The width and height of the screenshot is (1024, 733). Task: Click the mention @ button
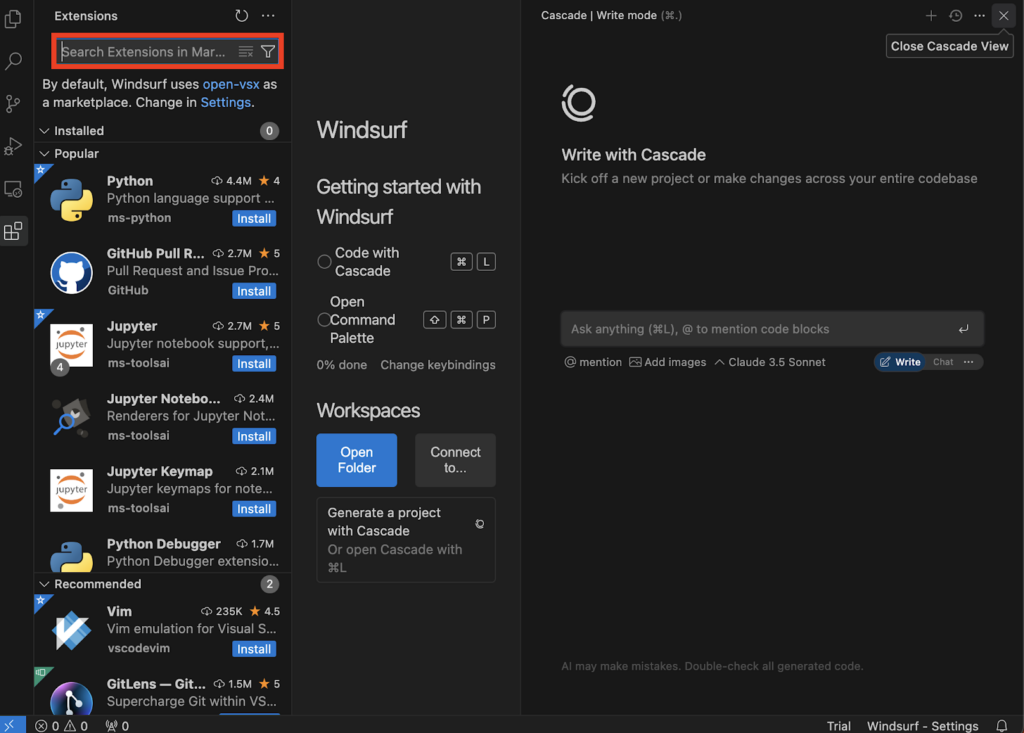coord(593,362)
